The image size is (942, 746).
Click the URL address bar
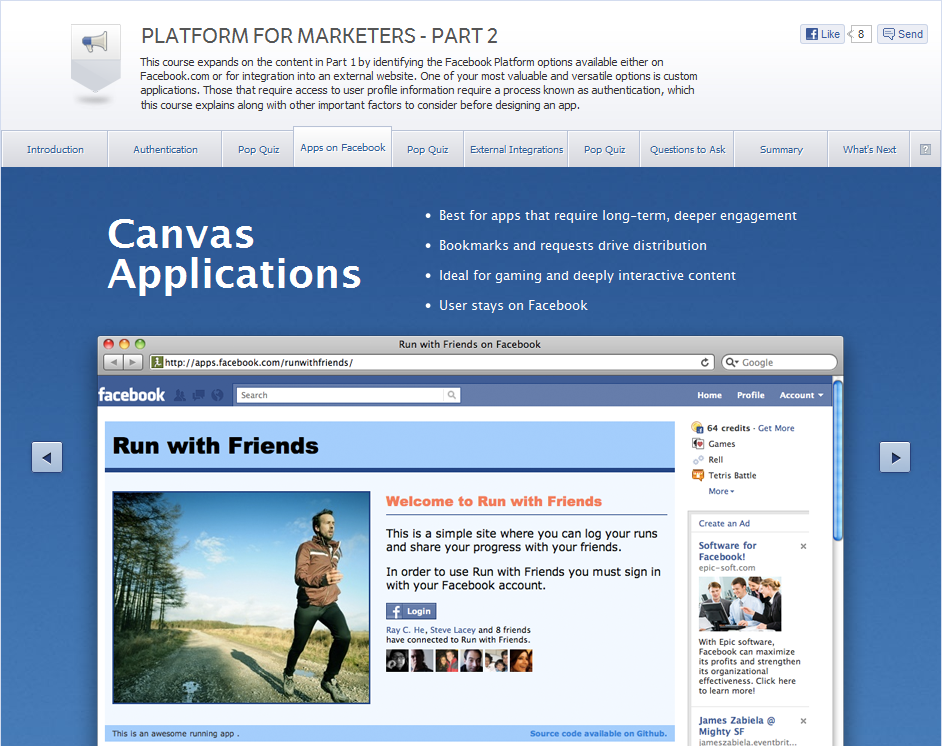(x=431, y=362)
